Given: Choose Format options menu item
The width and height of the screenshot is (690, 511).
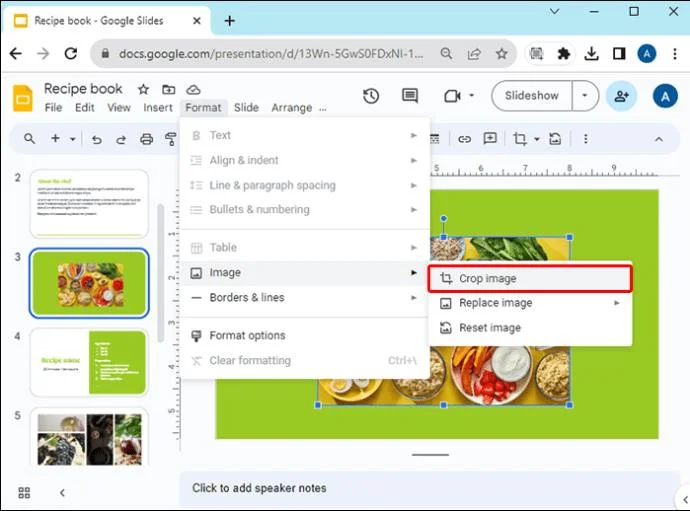Looking at the screenshot, I should click(305, 335).
